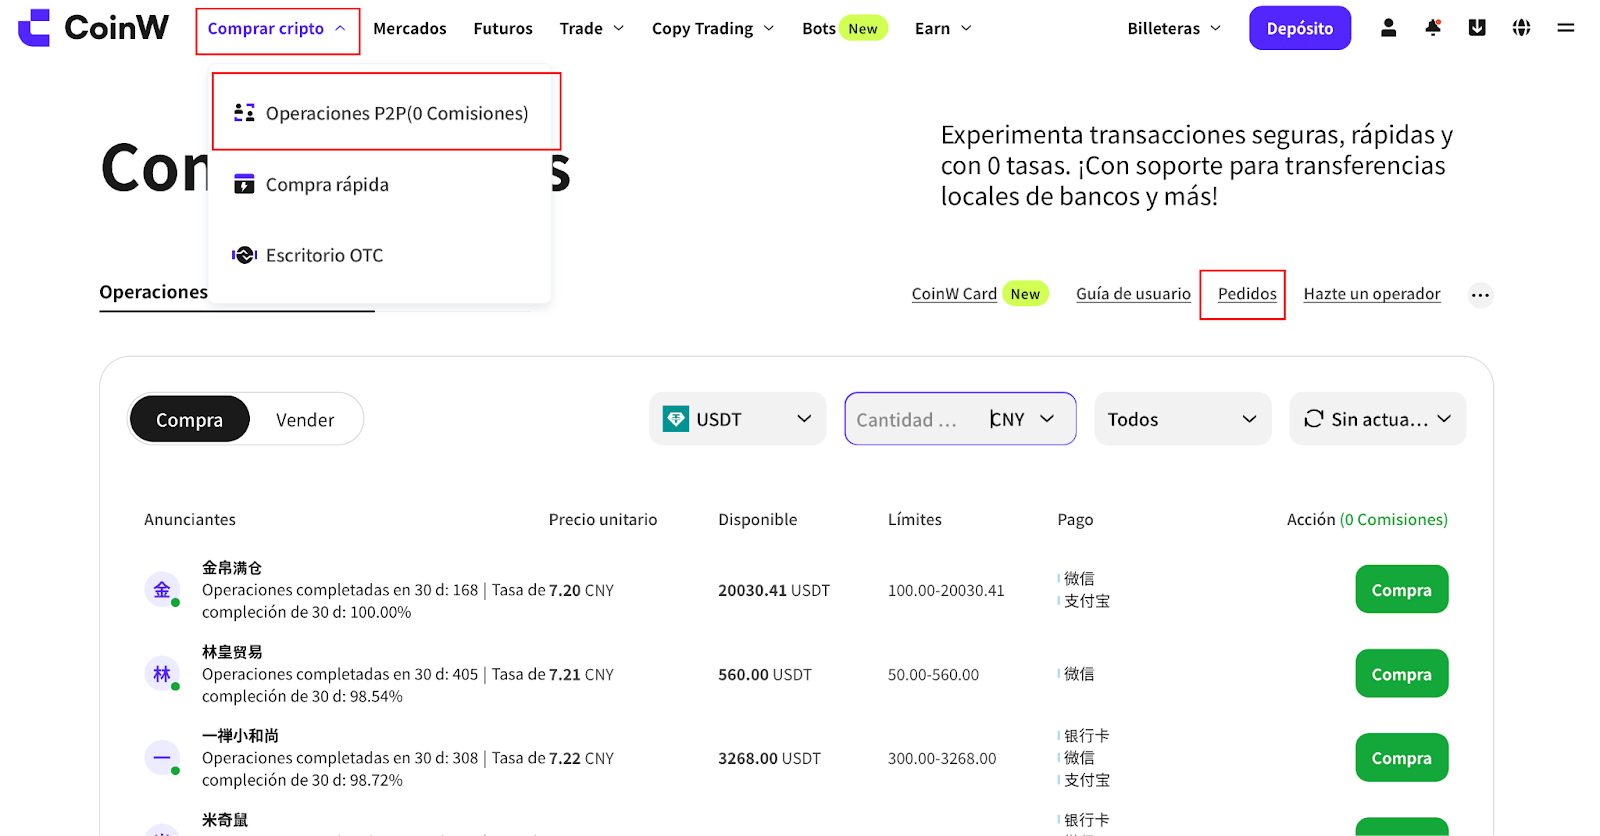
Task: Click the 20030.41 USDT available amount
Action: pos(774,591)
